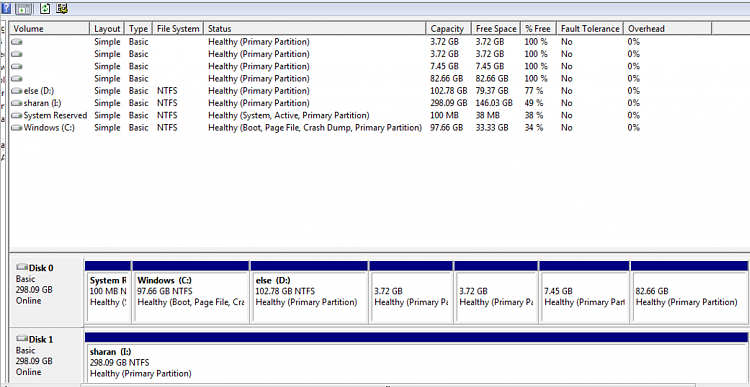Select the Windows (C:) partition block on Disk 0

(x=191, y=292)
